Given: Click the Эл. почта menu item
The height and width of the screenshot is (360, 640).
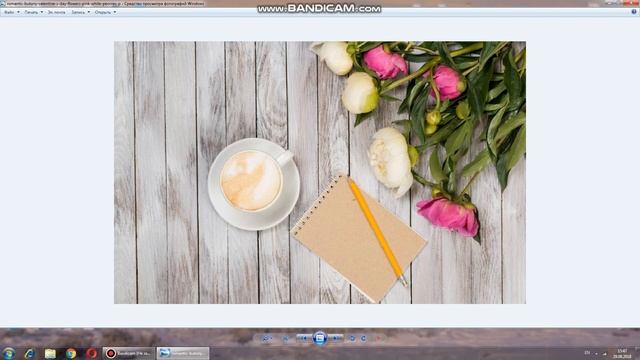Looking at the screenshot, I should click(56, 12).
